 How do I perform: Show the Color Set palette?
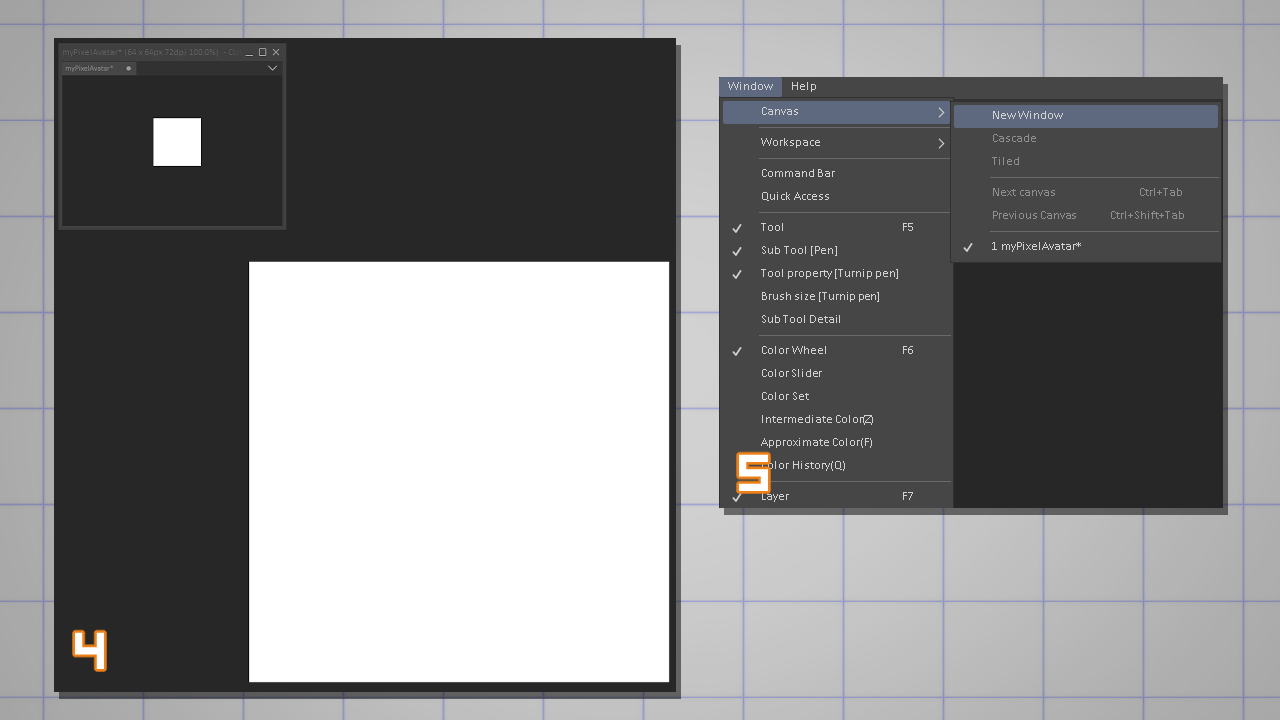click(785, 397)
